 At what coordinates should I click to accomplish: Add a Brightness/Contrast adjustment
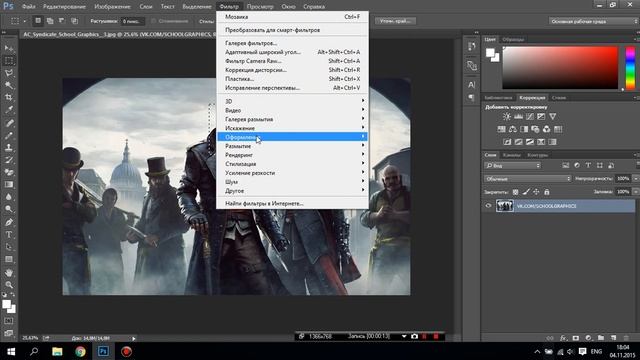507,116
